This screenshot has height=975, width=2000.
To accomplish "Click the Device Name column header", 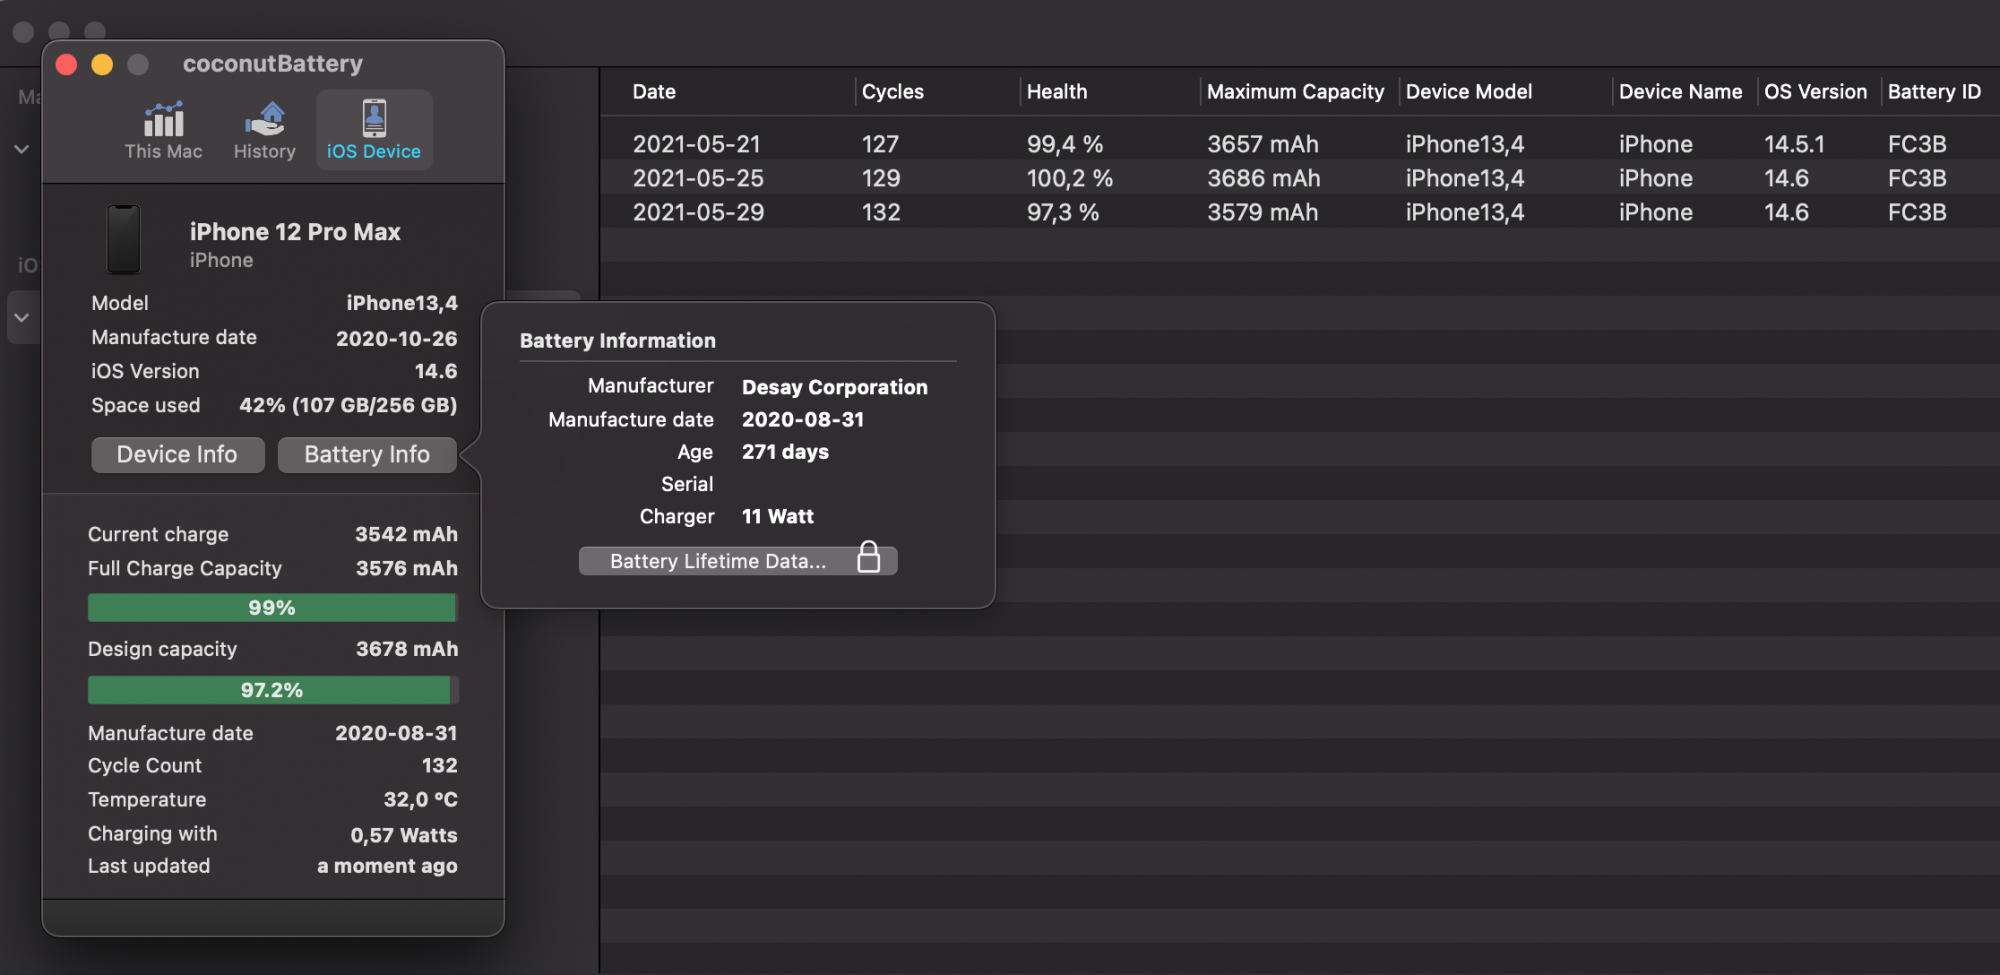I will [x=1680, y=92].
